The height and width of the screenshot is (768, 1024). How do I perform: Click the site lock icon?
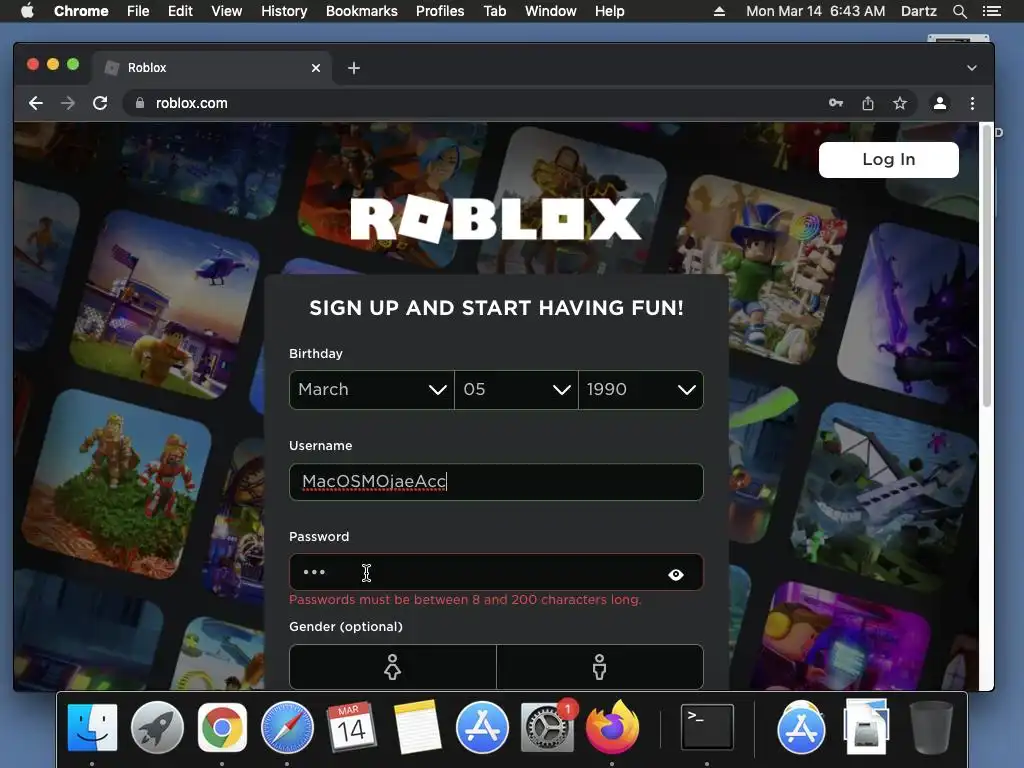point(139,103)
